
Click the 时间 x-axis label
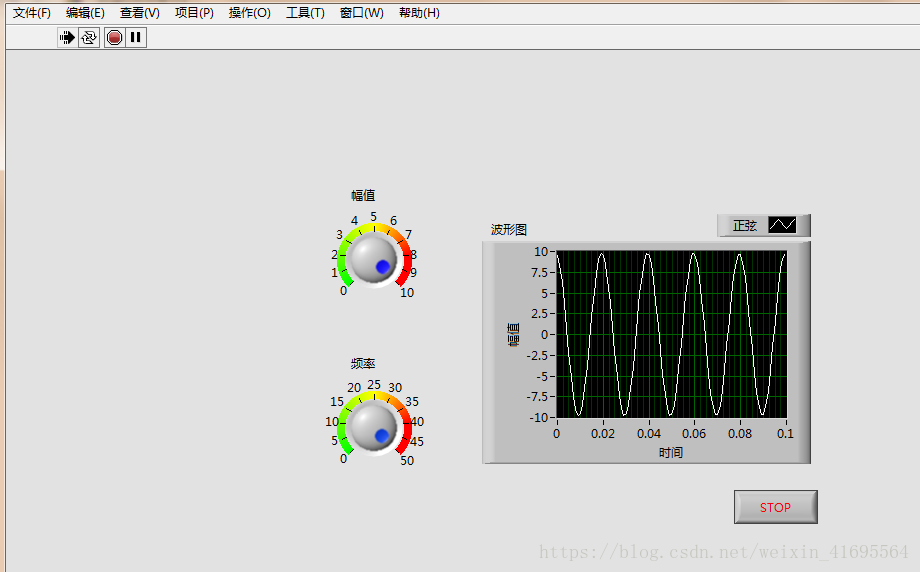pyautogui.click(x=671, y=452)
